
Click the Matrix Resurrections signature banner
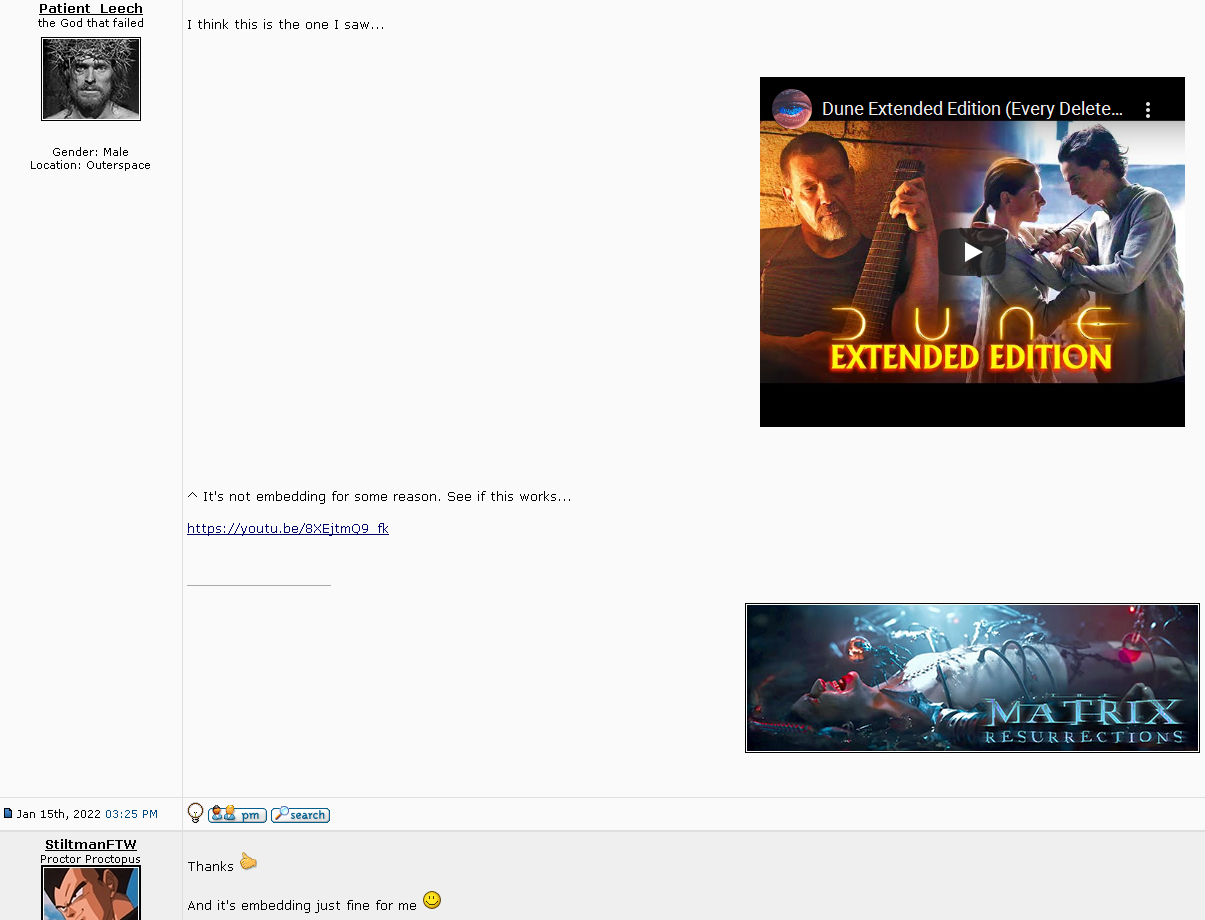coord(972,678)
